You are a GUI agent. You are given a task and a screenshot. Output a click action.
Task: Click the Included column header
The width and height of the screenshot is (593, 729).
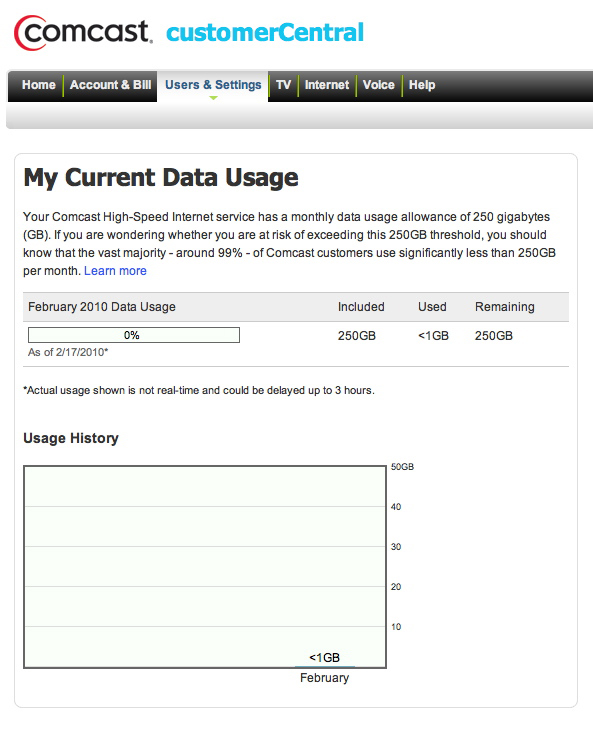click(361, 307)
